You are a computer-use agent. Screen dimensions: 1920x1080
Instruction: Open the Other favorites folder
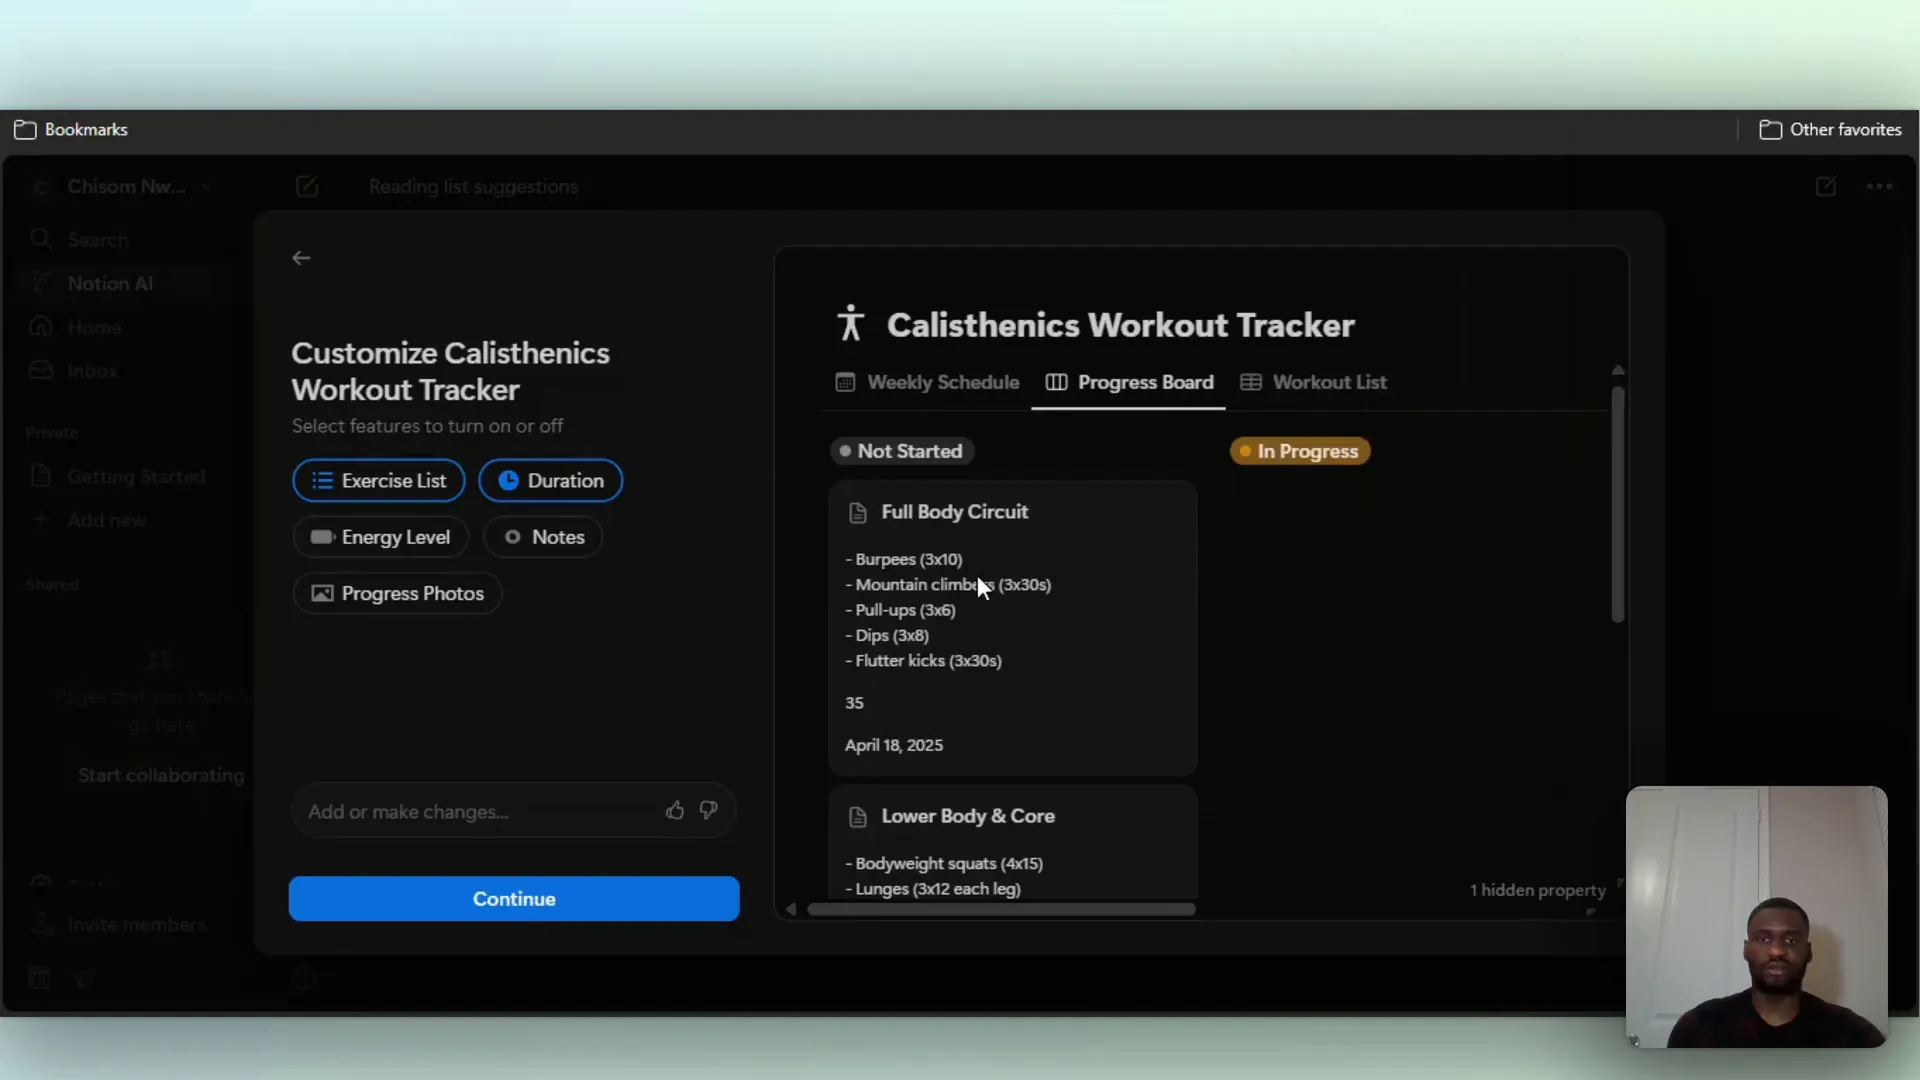click(x=1830, y=130)
